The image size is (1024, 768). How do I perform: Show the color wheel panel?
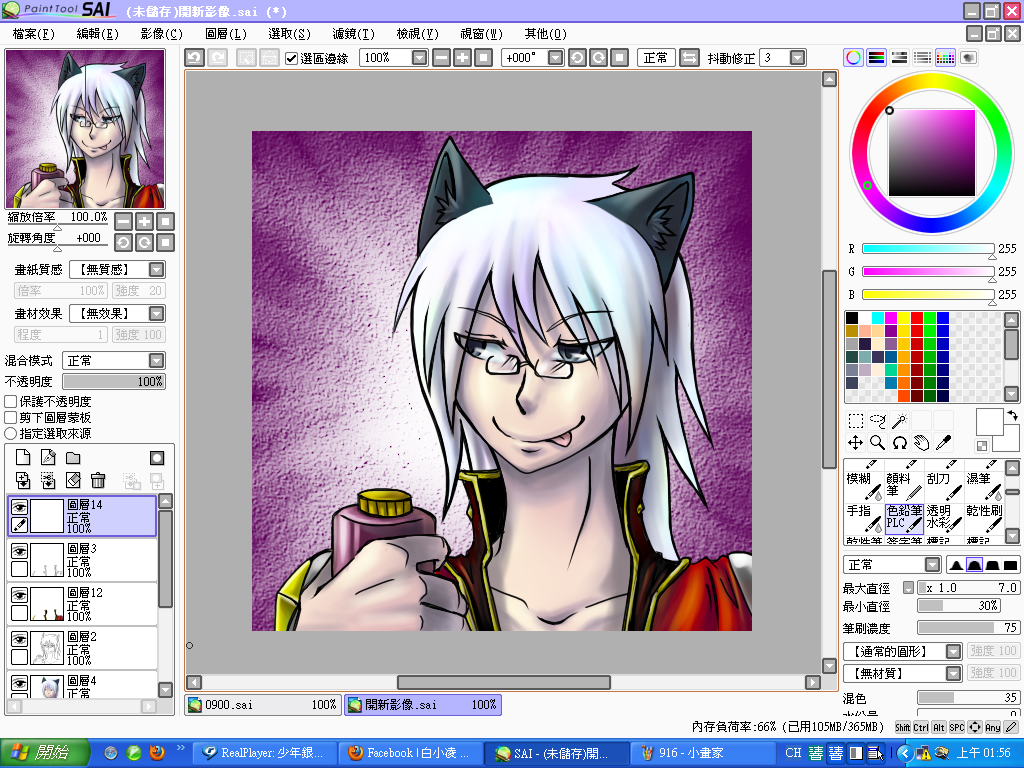tap(854, 57)
